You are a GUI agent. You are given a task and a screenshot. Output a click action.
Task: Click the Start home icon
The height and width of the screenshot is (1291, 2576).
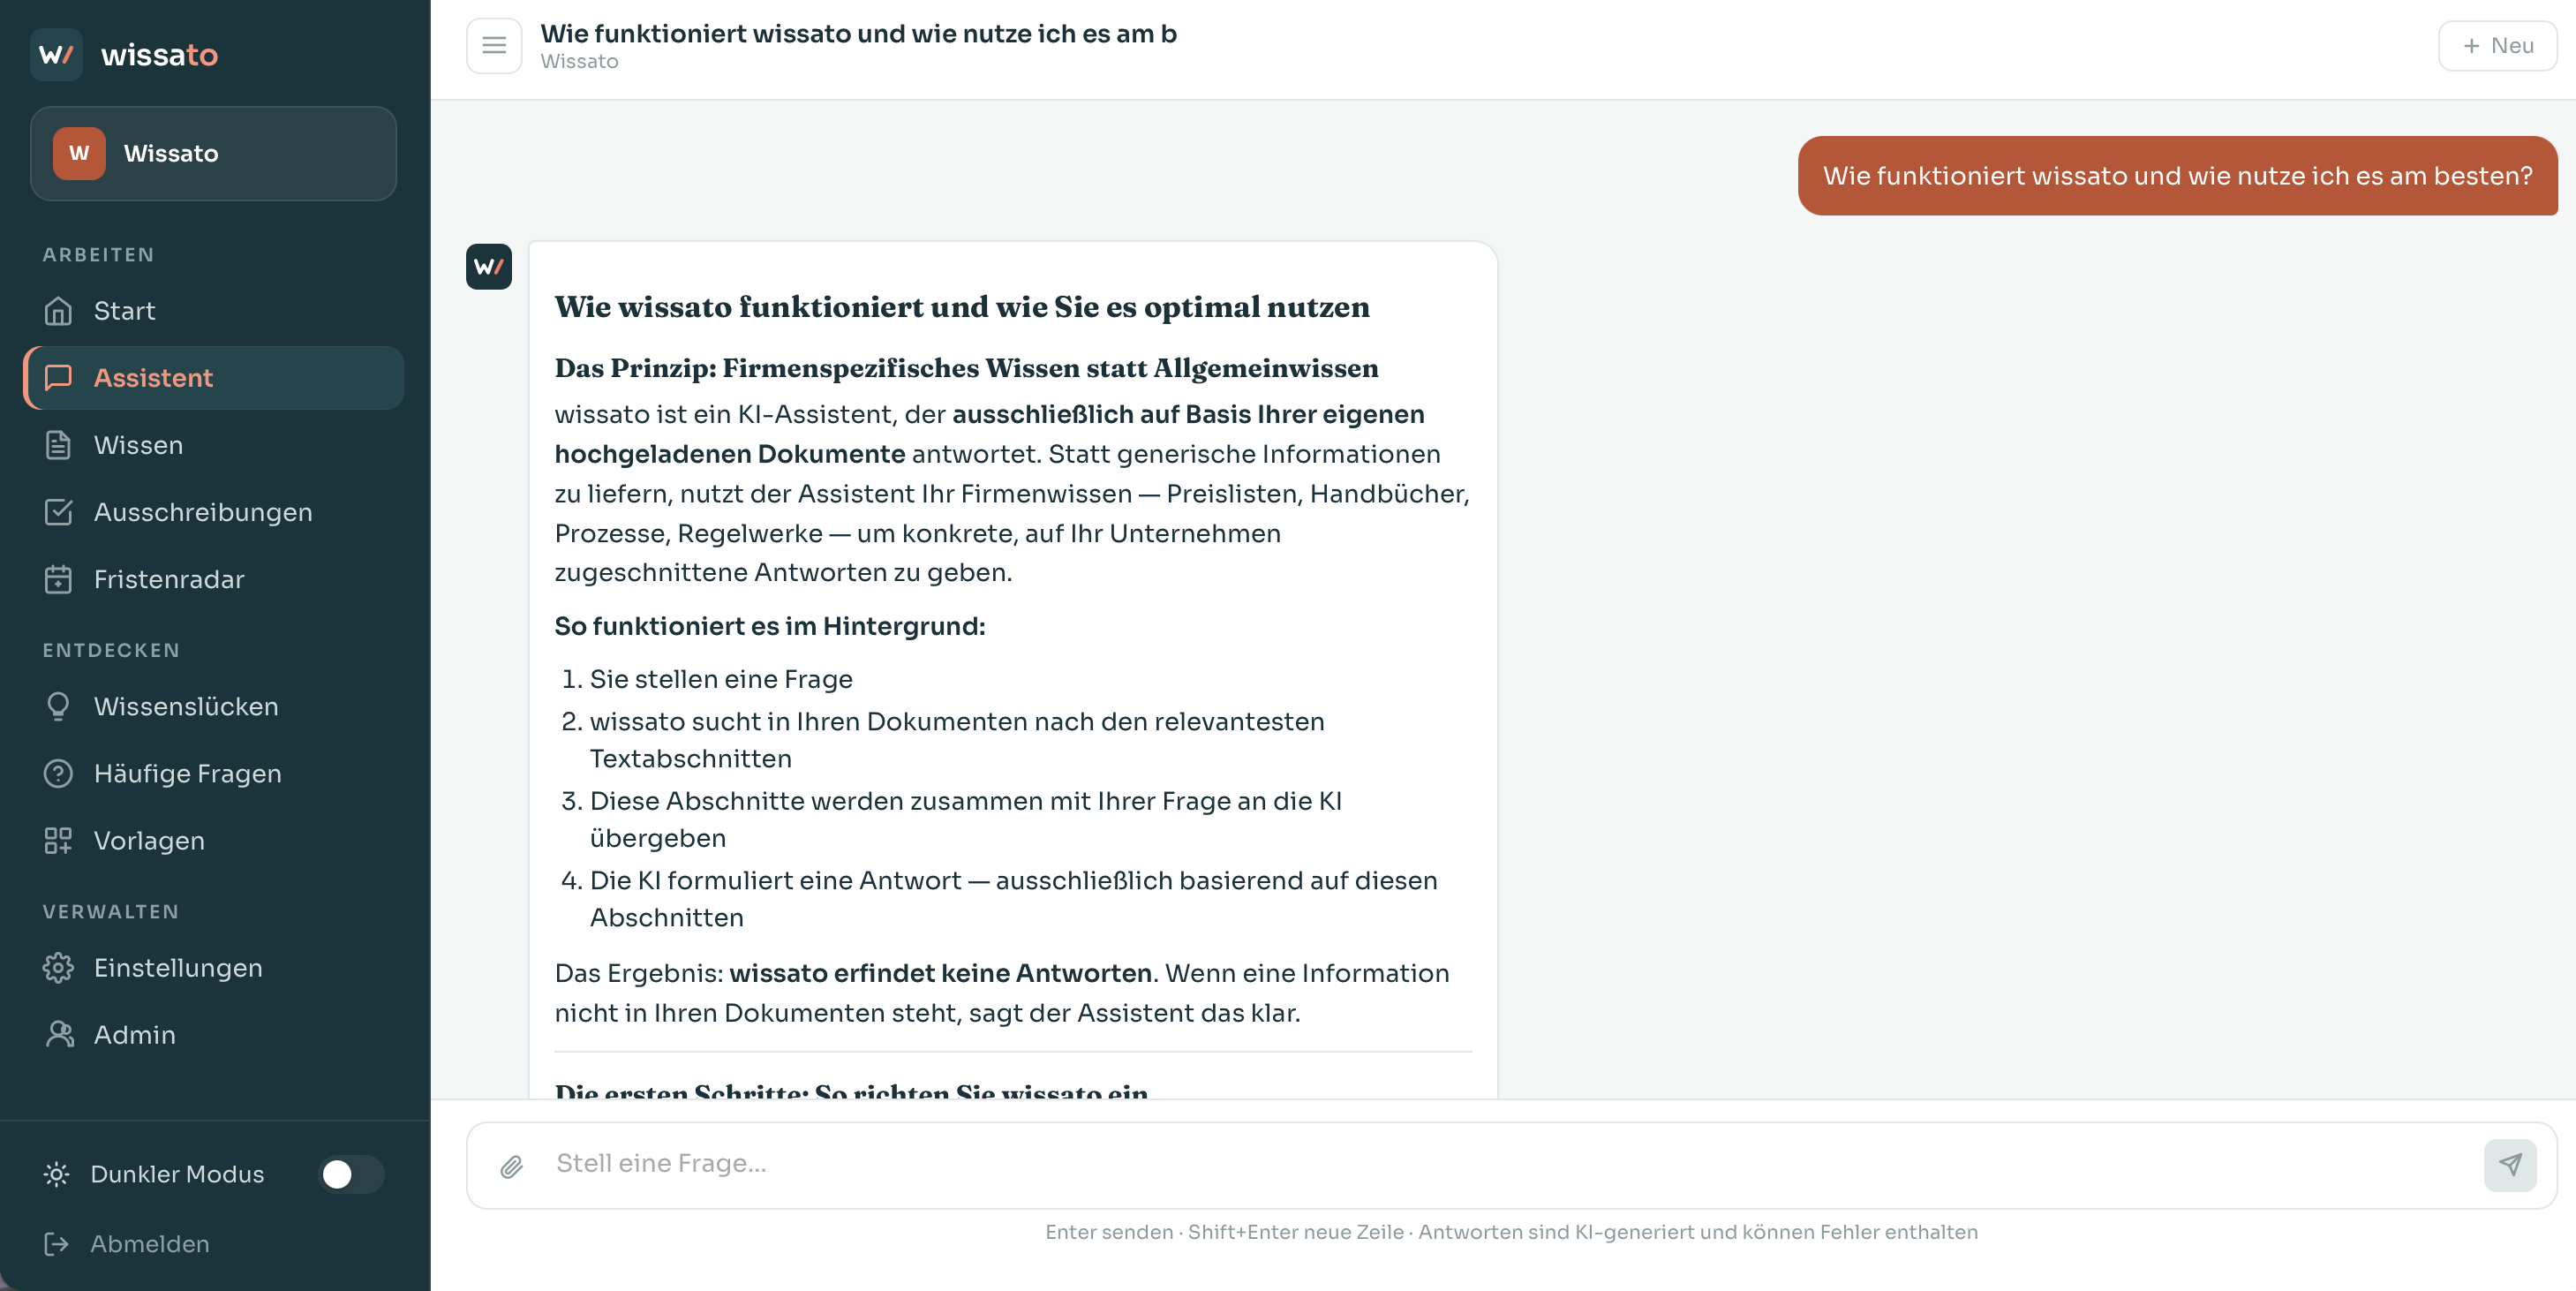(58, 311)
